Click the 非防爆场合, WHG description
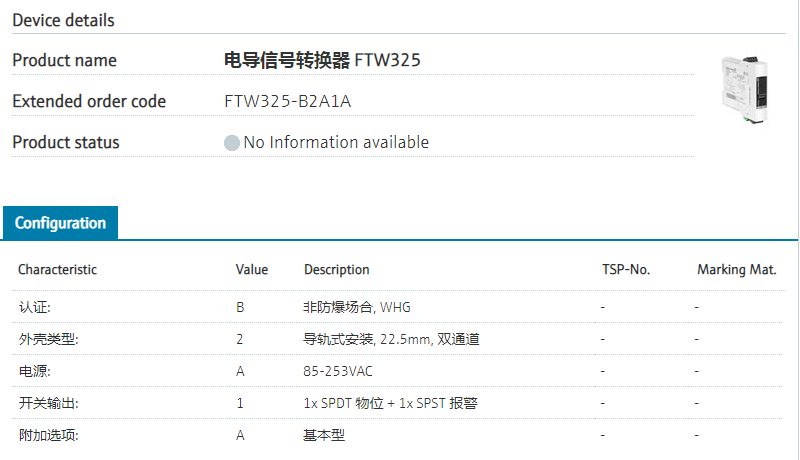The width and height of the screenshot is (800, 460). pyautogui.click(x=357, y=307)
